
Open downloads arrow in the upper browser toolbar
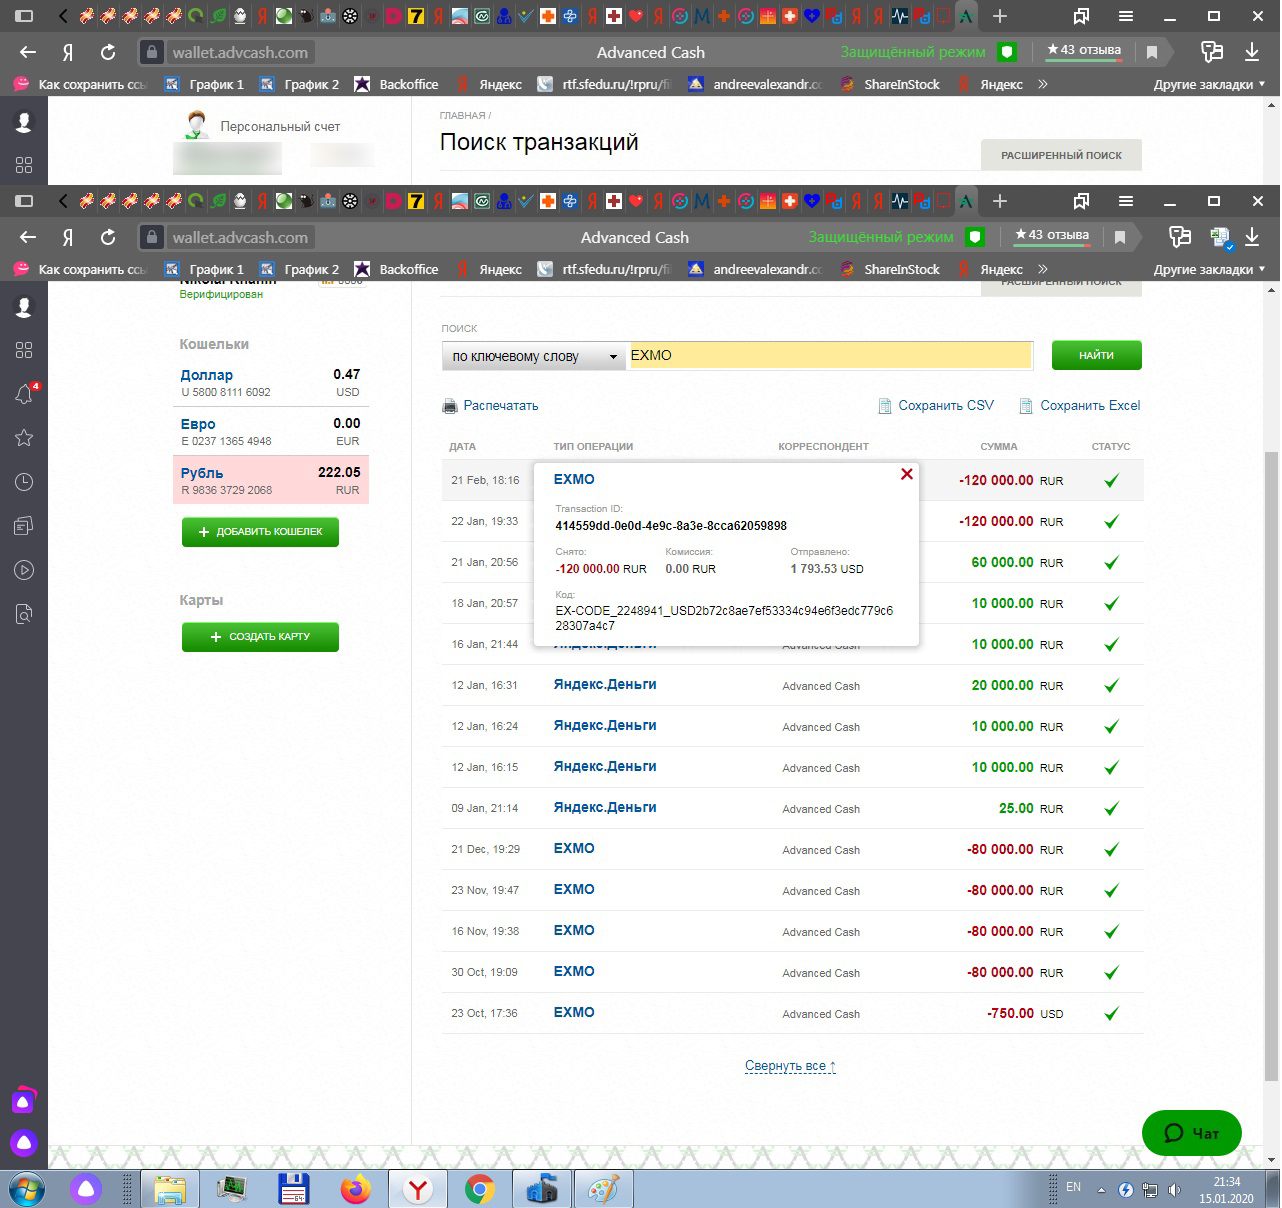click(1252, 52)
